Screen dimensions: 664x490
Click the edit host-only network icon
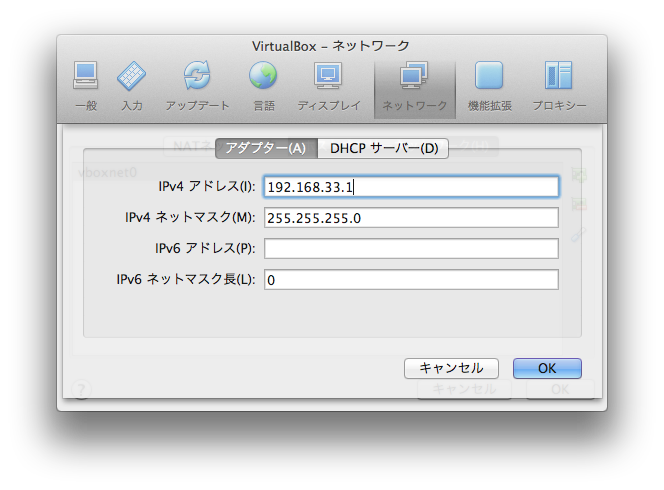pos(579,234)
